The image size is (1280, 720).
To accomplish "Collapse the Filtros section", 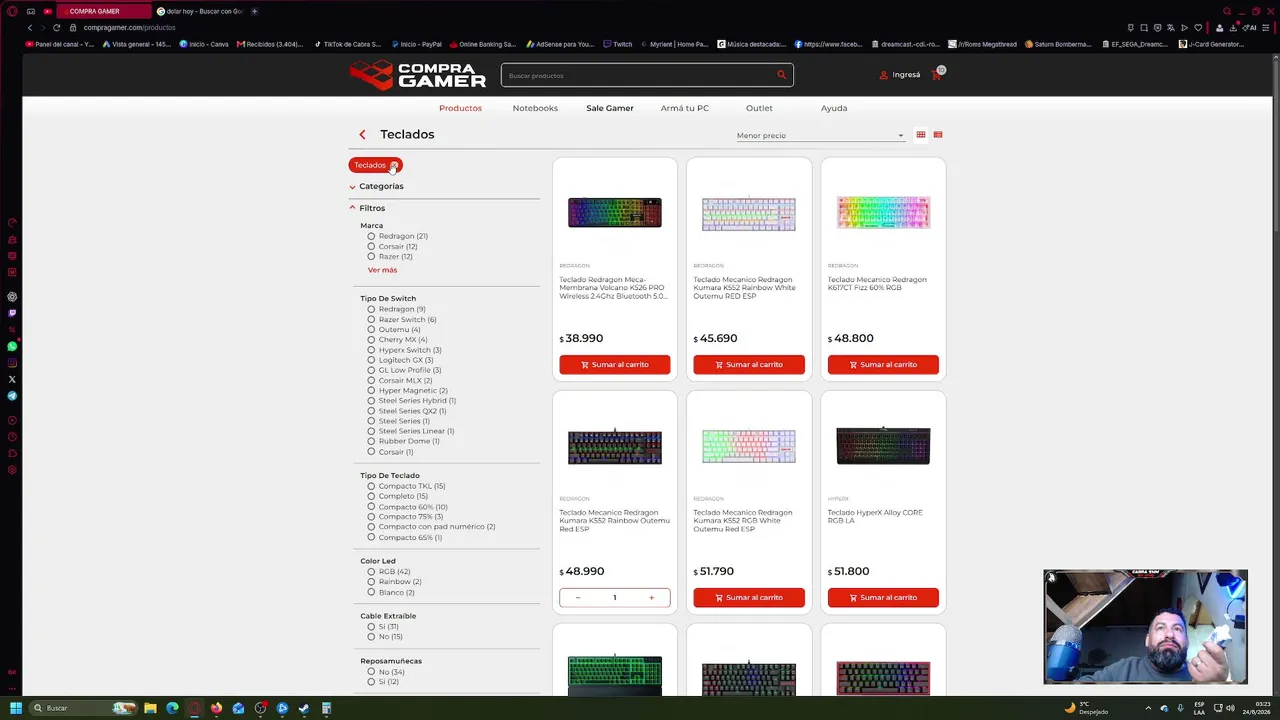I will [x=368, y=208].
